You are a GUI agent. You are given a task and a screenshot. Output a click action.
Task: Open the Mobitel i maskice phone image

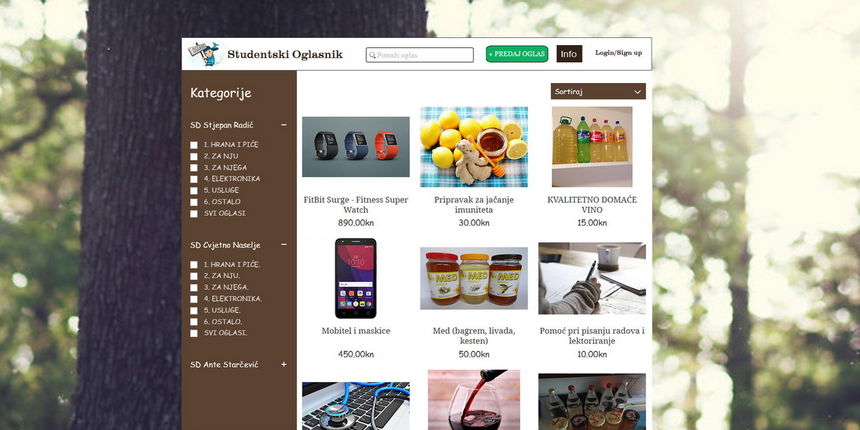coord(356,278)
